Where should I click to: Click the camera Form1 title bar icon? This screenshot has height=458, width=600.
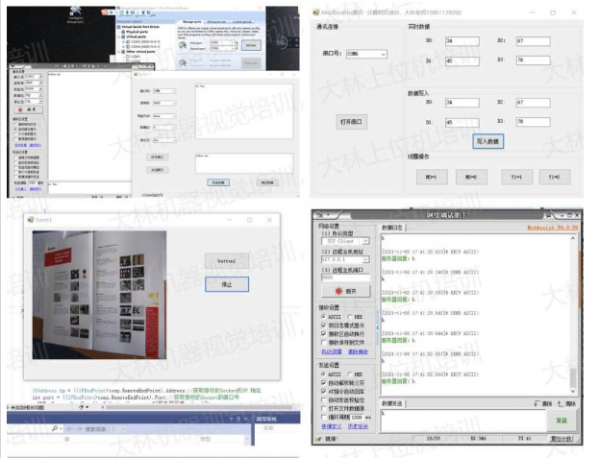point(31,220)
